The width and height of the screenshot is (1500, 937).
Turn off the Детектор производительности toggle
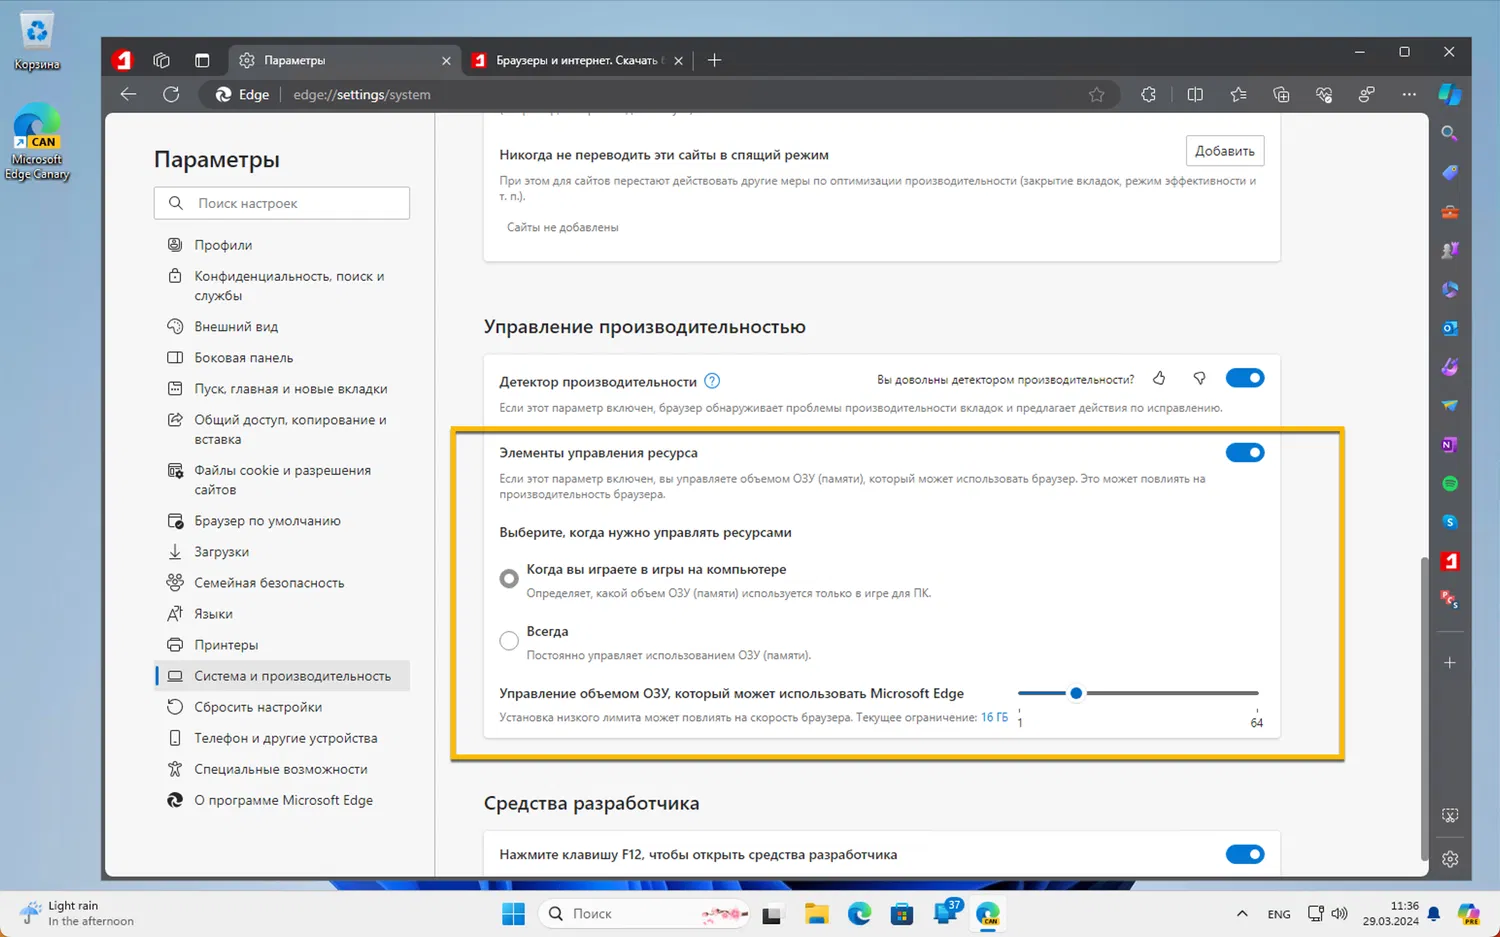tap(1245, 378)
